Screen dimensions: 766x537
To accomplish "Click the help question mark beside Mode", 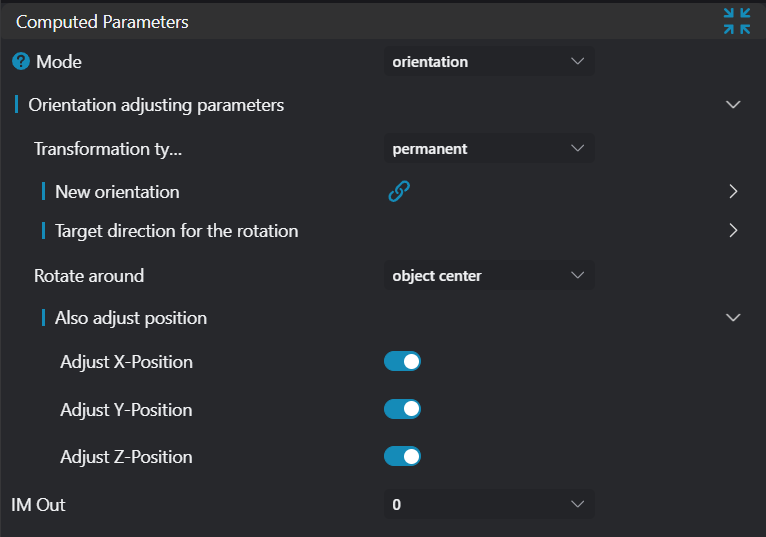I will 21,61.
